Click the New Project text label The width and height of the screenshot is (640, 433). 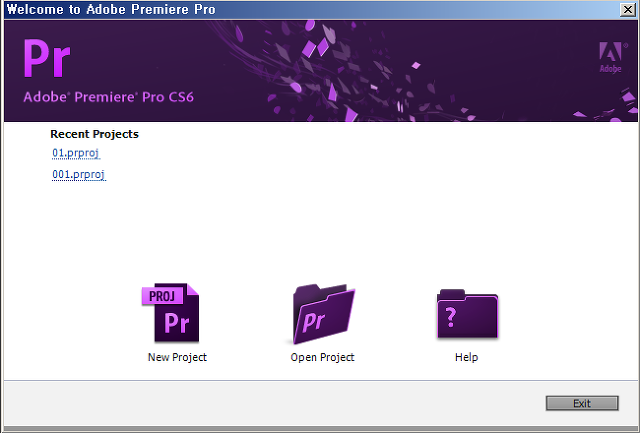177,357
